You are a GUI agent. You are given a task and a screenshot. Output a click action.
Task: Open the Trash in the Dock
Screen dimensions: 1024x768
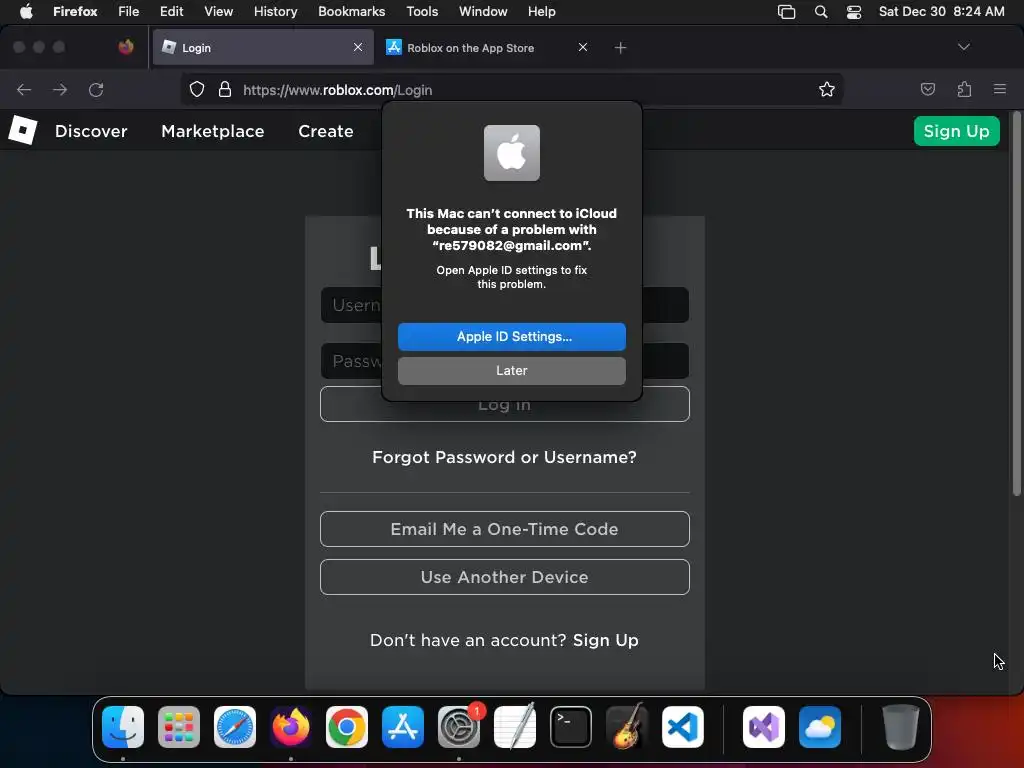coord(901,727)
